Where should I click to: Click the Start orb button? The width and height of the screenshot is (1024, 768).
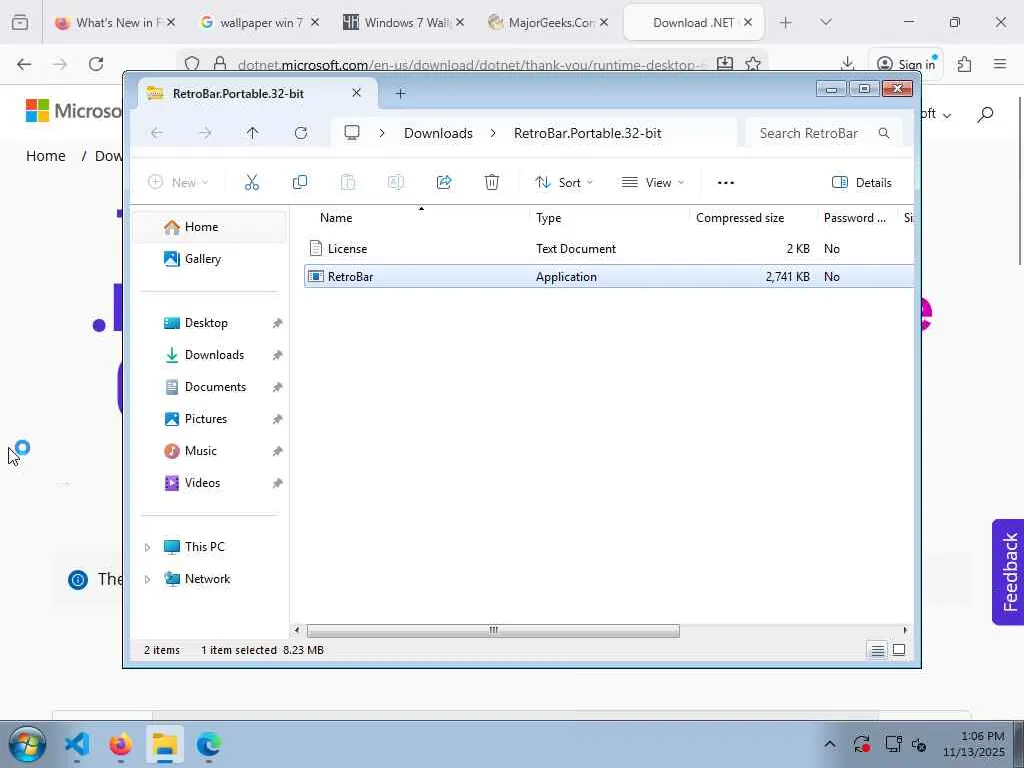(x=27, y=744)
